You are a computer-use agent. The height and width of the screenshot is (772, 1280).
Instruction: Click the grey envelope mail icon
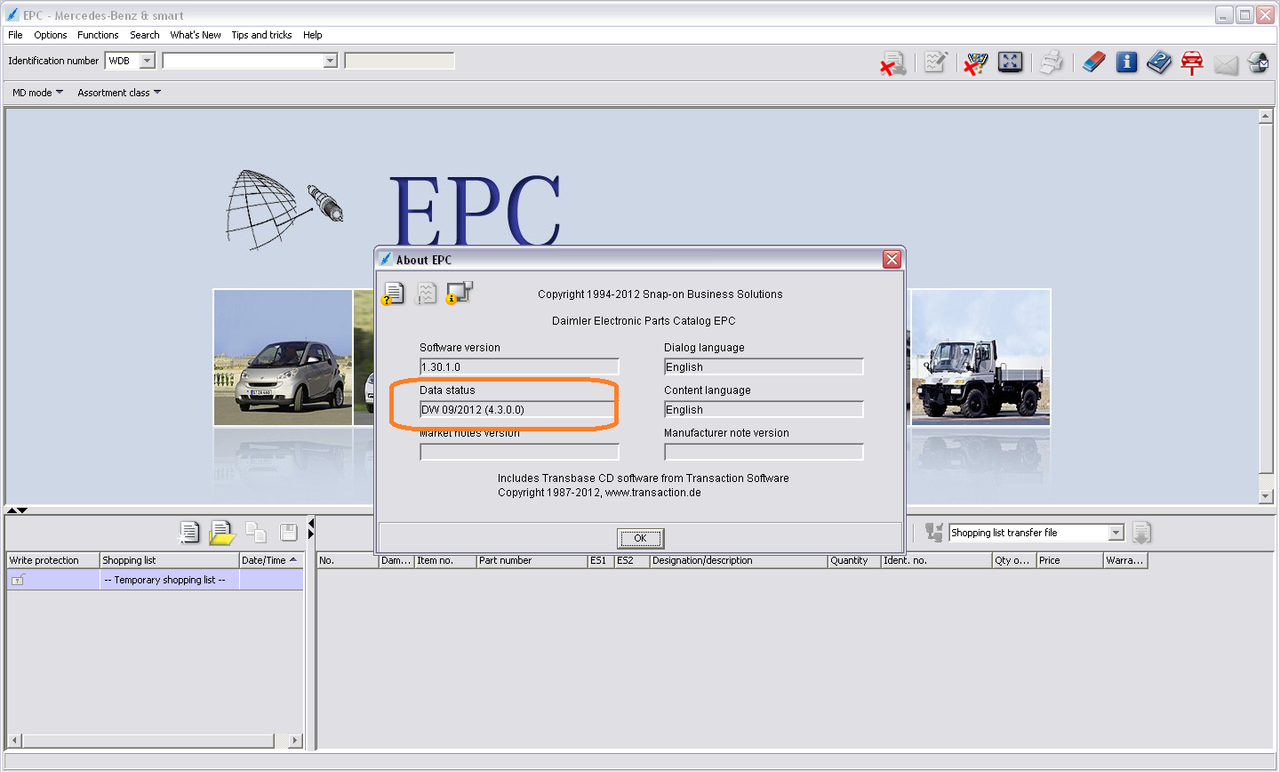tap(1226, 65)
